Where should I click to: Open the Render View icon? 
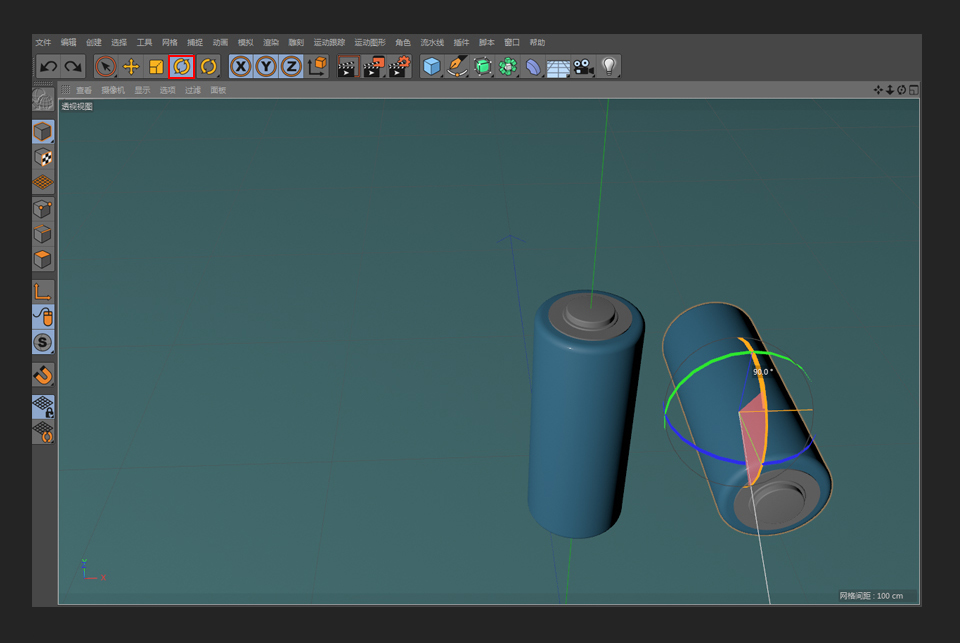pos(347,66)
